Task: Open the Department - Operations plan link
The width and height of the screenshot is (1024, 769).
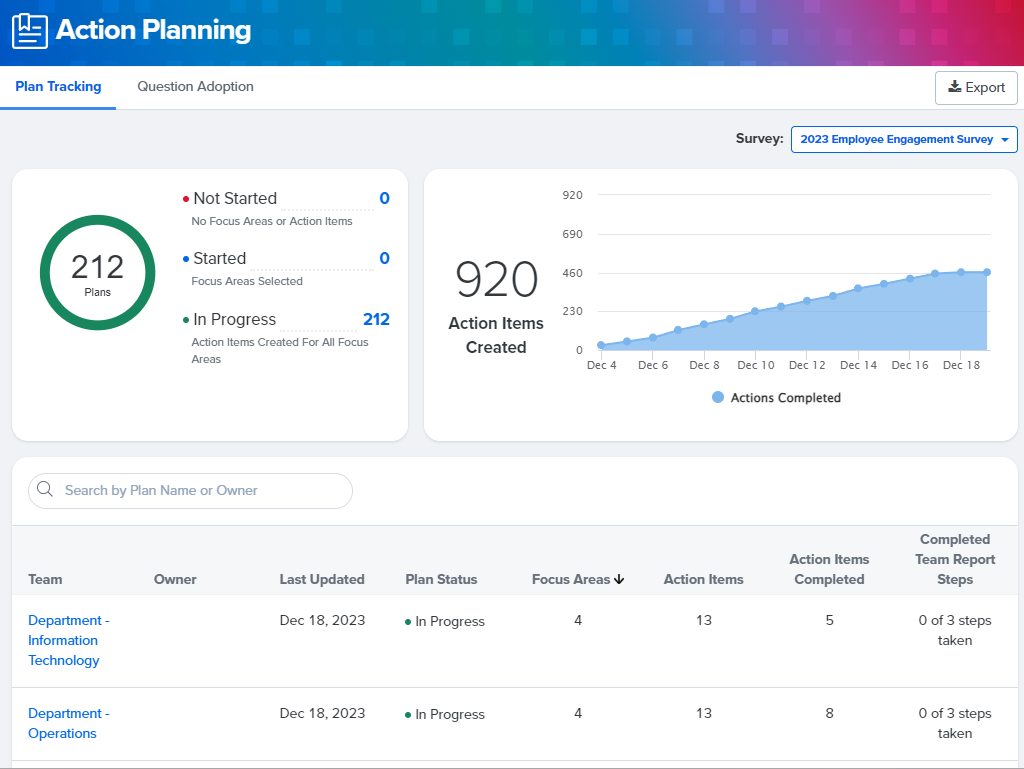Action: pos(68,723)
